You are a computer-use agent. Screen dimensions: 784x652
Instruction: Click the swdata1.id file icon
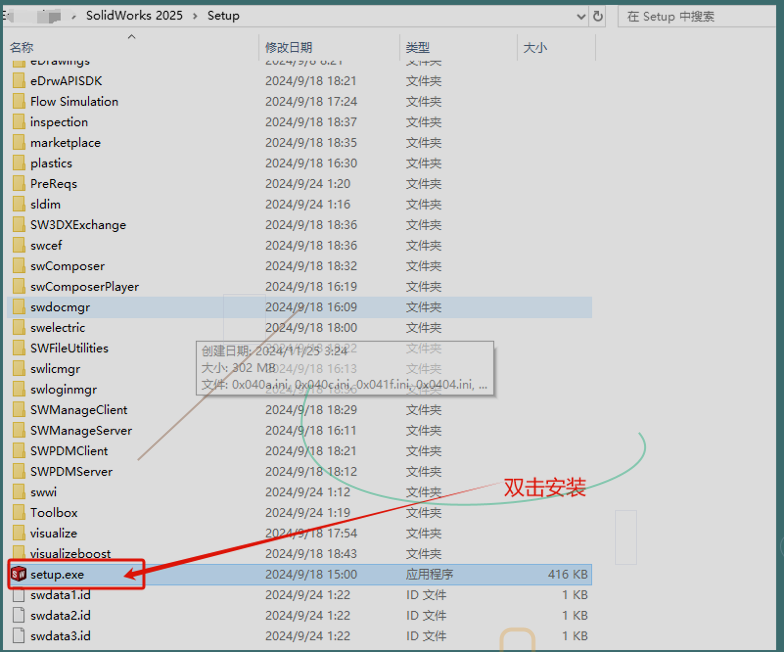pos(19,594)
